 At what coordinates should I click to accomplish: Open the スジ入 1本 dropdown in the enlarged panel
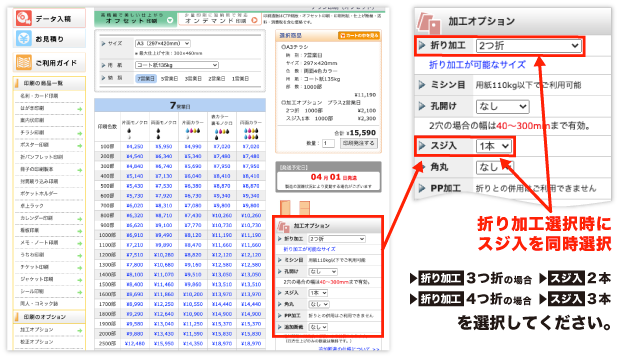point(494,146)
